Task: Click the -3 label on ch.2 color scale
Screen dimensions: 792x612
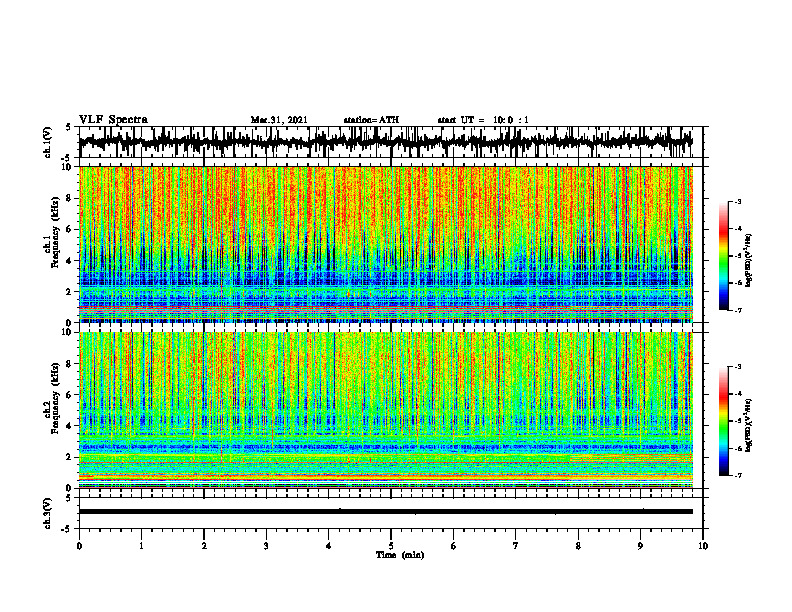Action: point(738,367)
